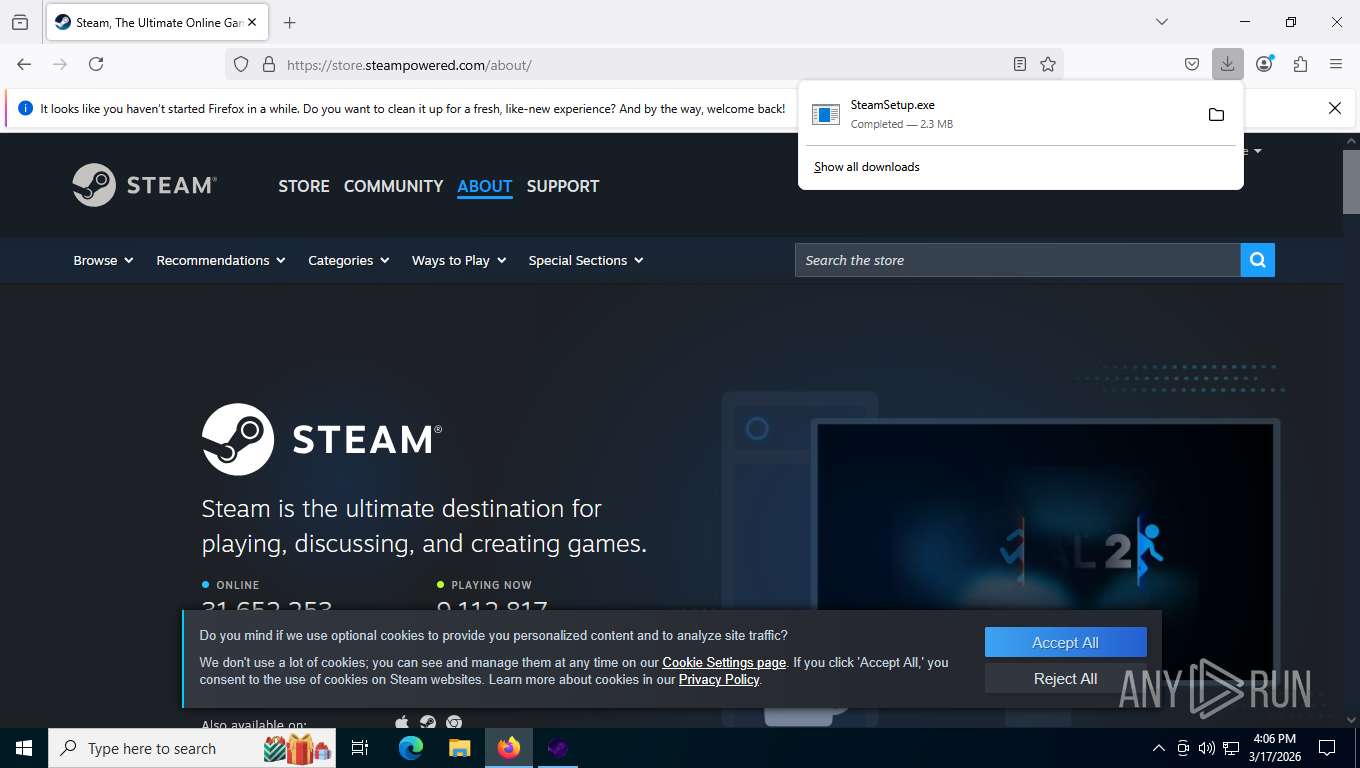The height and width of the screenshot is (768, 1360).
Task: Open the Firefox account icon
Action: point(1265,64)
